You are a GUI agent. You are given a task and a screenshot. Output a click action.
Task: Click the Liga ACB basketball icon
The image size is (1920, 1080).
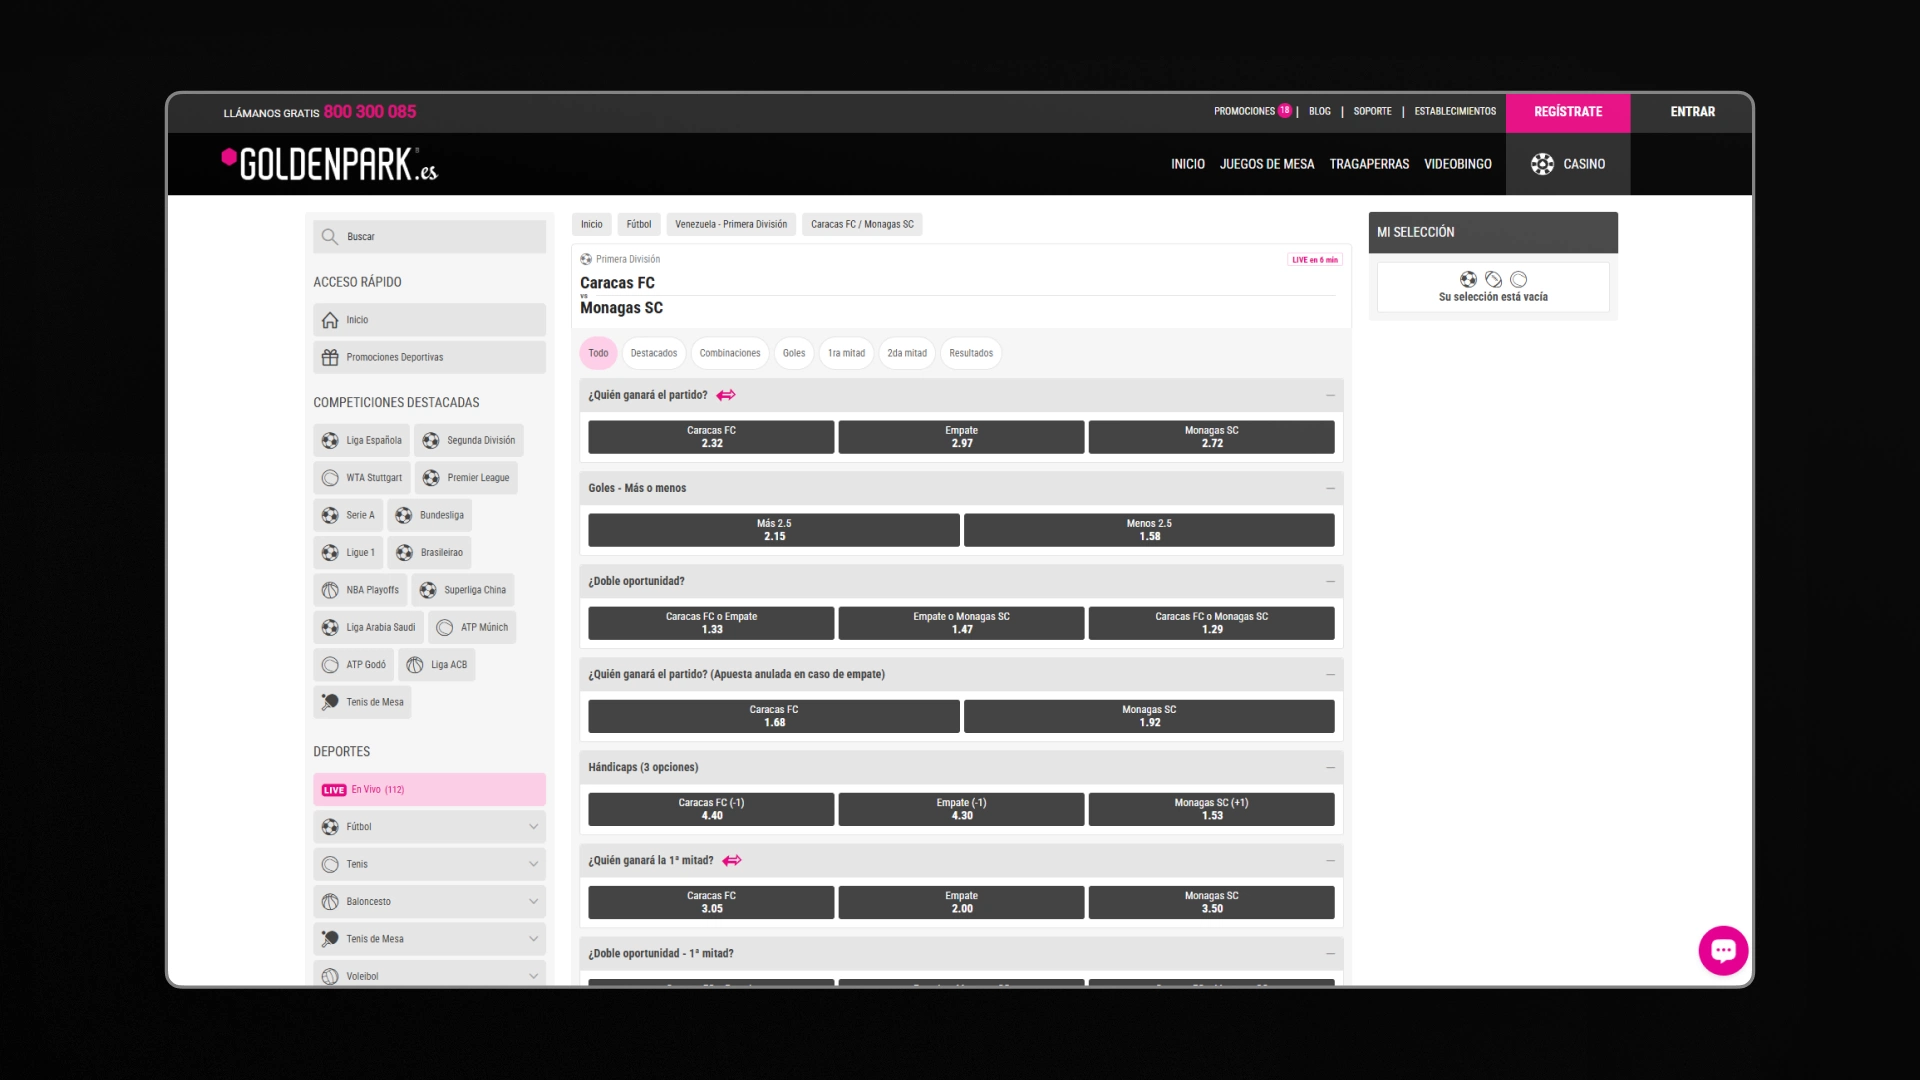click(415, 665)
